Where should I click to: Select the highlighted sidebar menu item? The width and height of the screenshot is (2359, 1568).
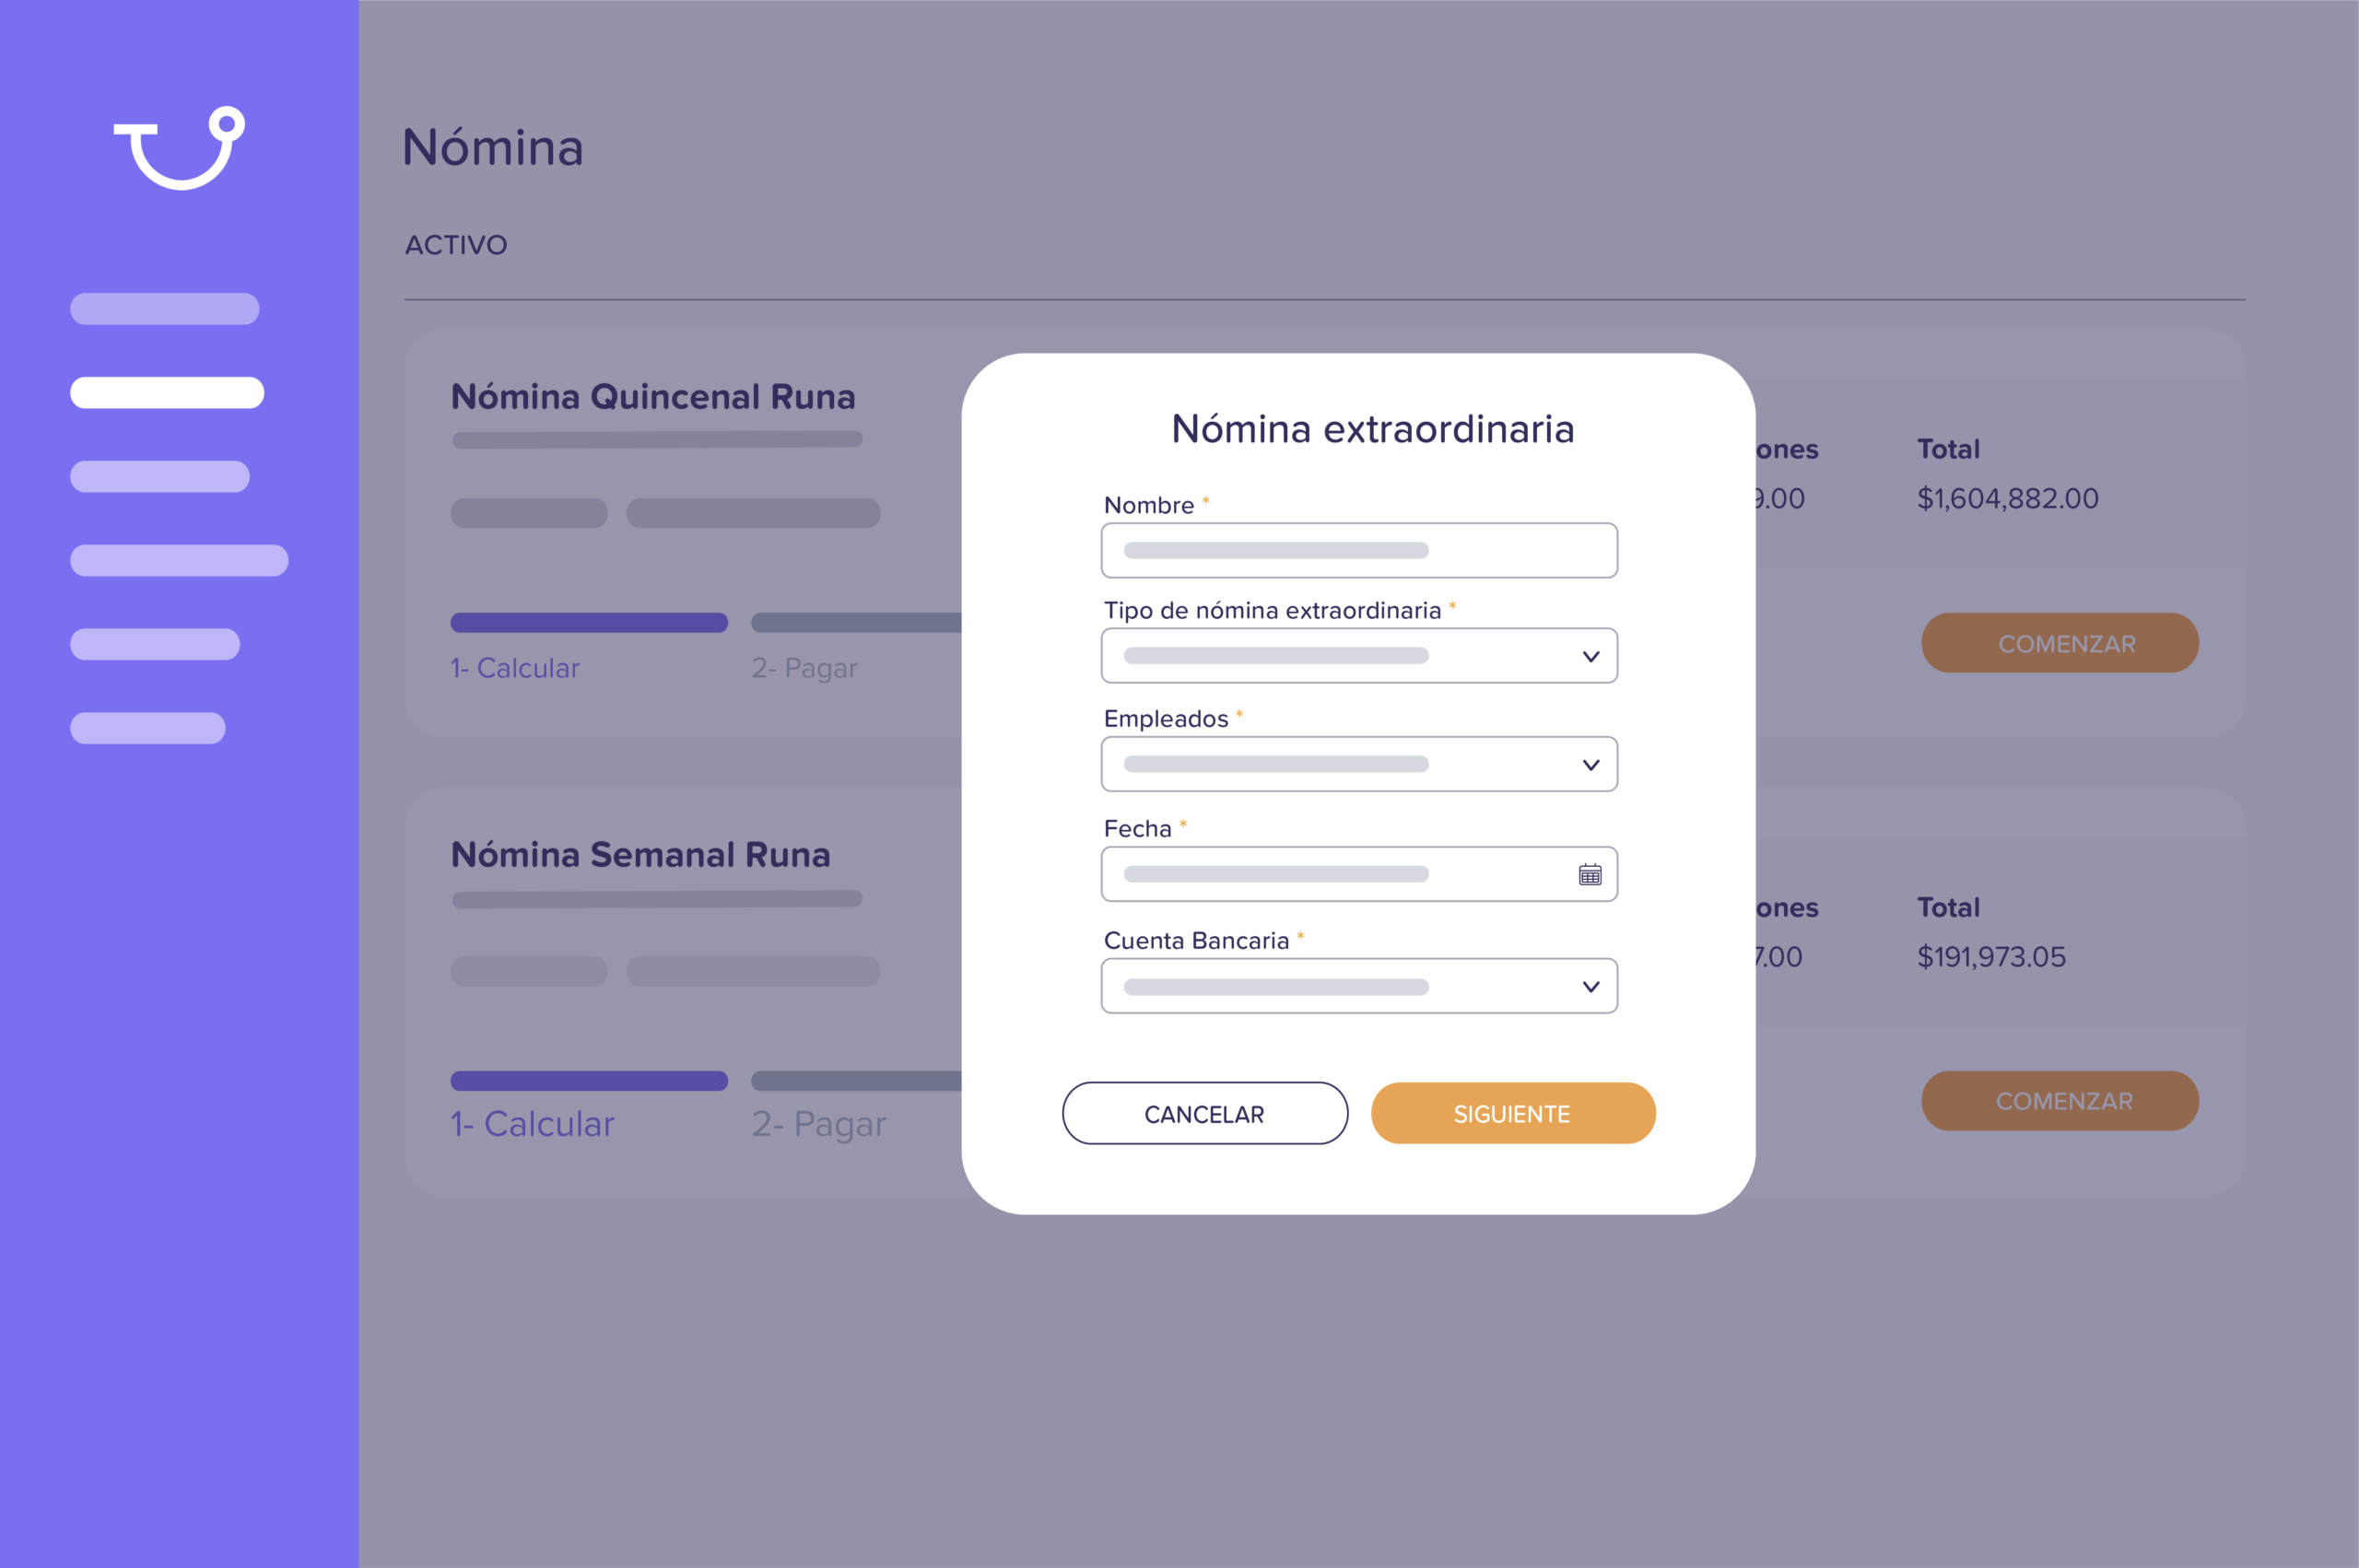coord(167,391)
